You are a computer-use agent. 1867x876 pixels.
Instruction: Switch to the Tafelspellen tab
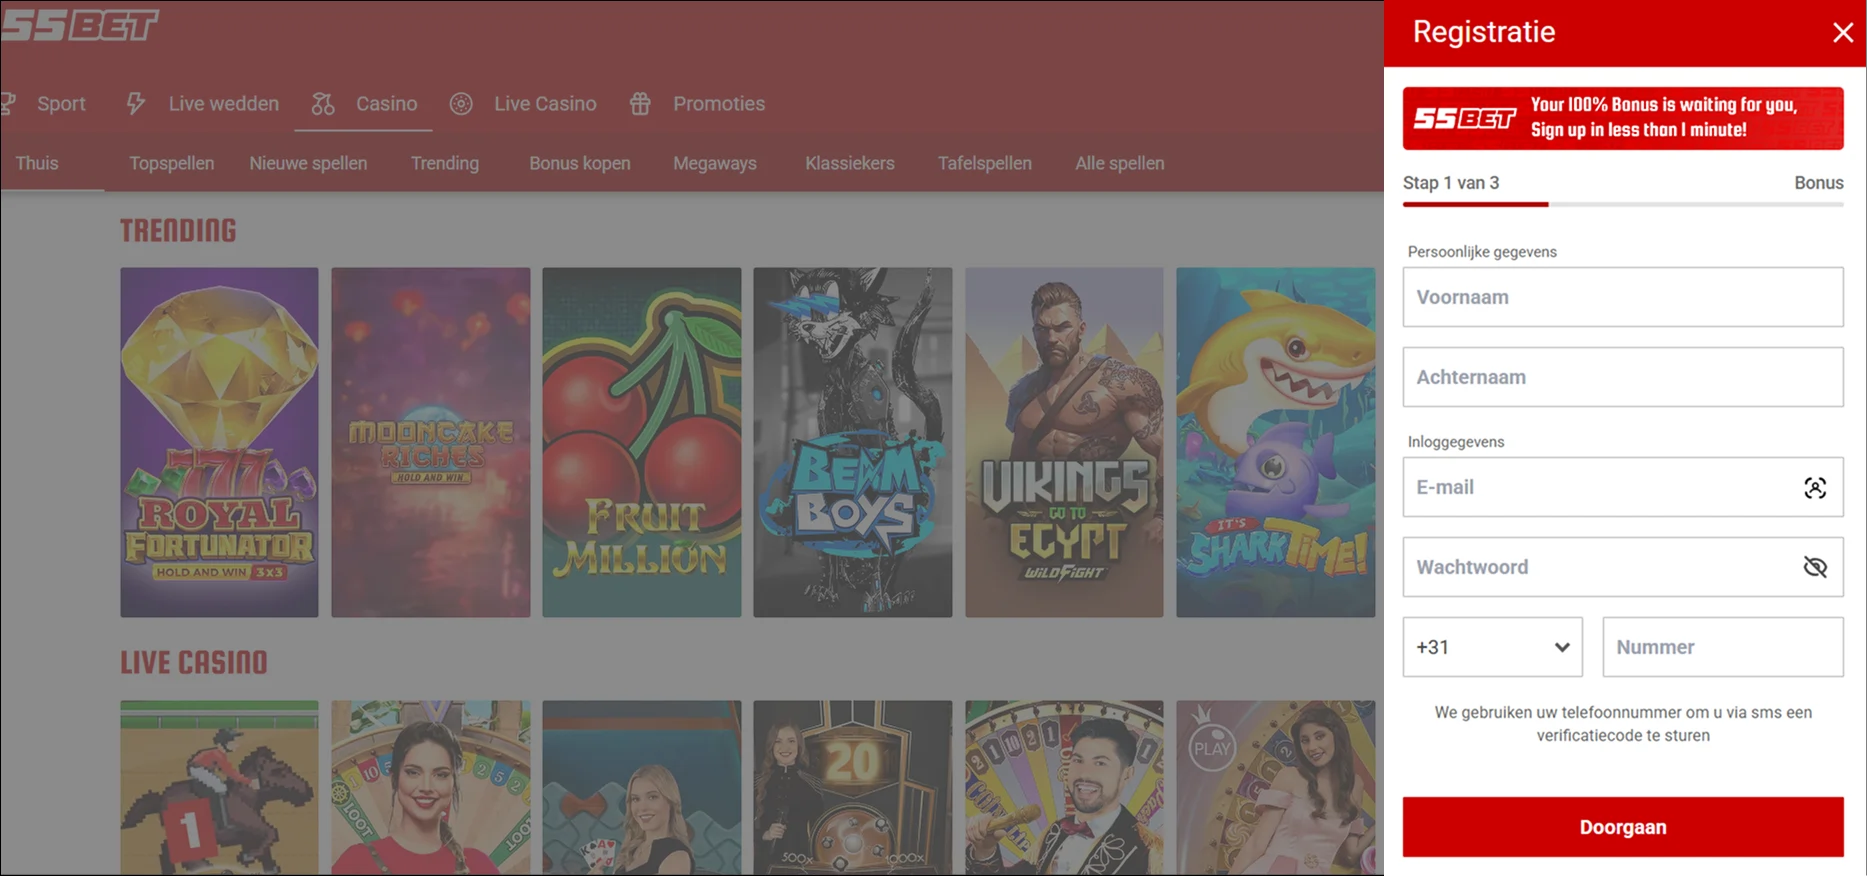tap(985, 163)
